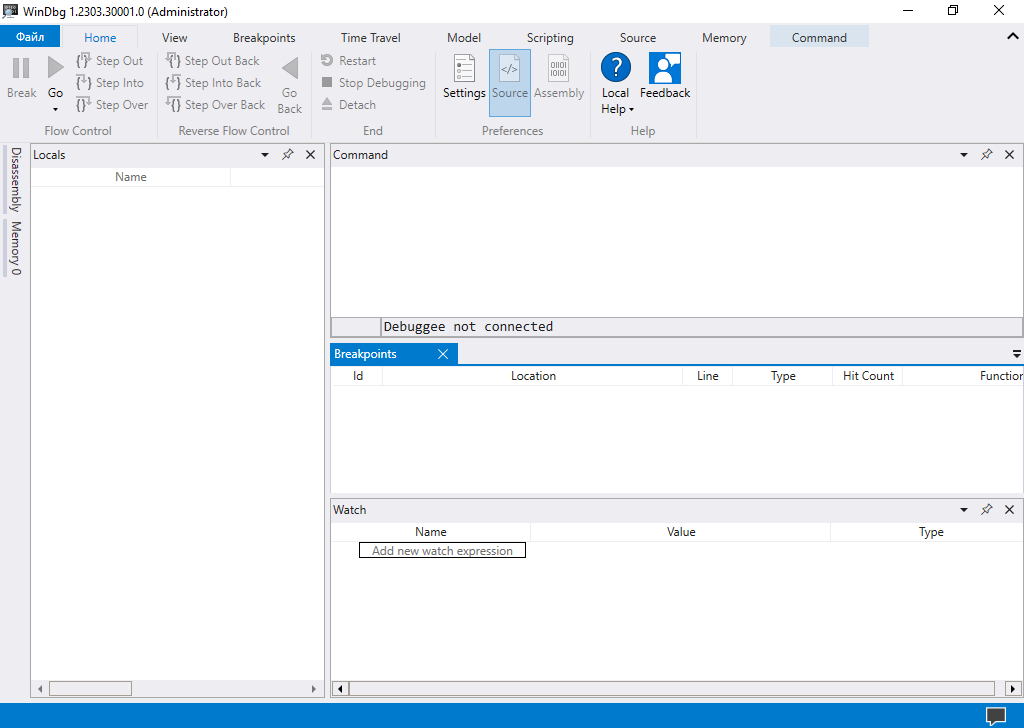Sort breakpoints by Location column
This screenshot has width=1024, height=728.
[x=533, y=376]
